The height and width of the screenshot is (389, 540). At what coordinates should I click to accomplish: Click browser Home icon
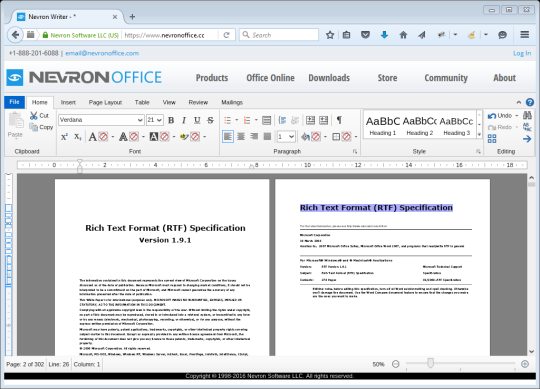403,35
